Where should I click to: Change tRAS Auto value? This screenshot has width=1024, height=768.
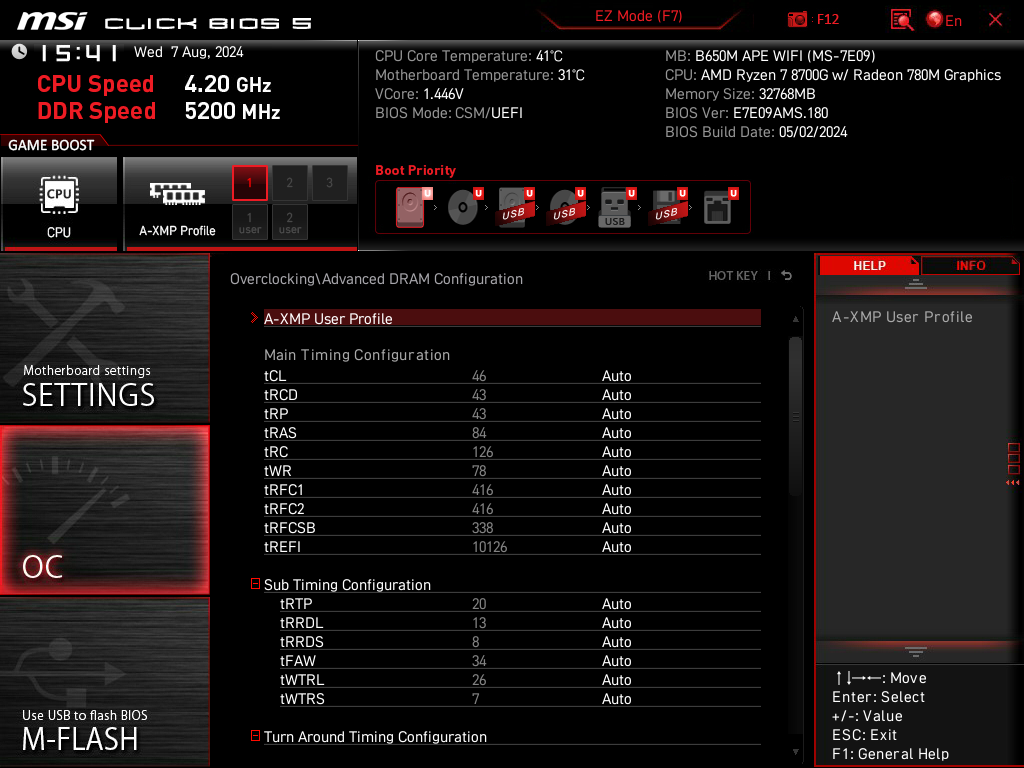point(616,433)
